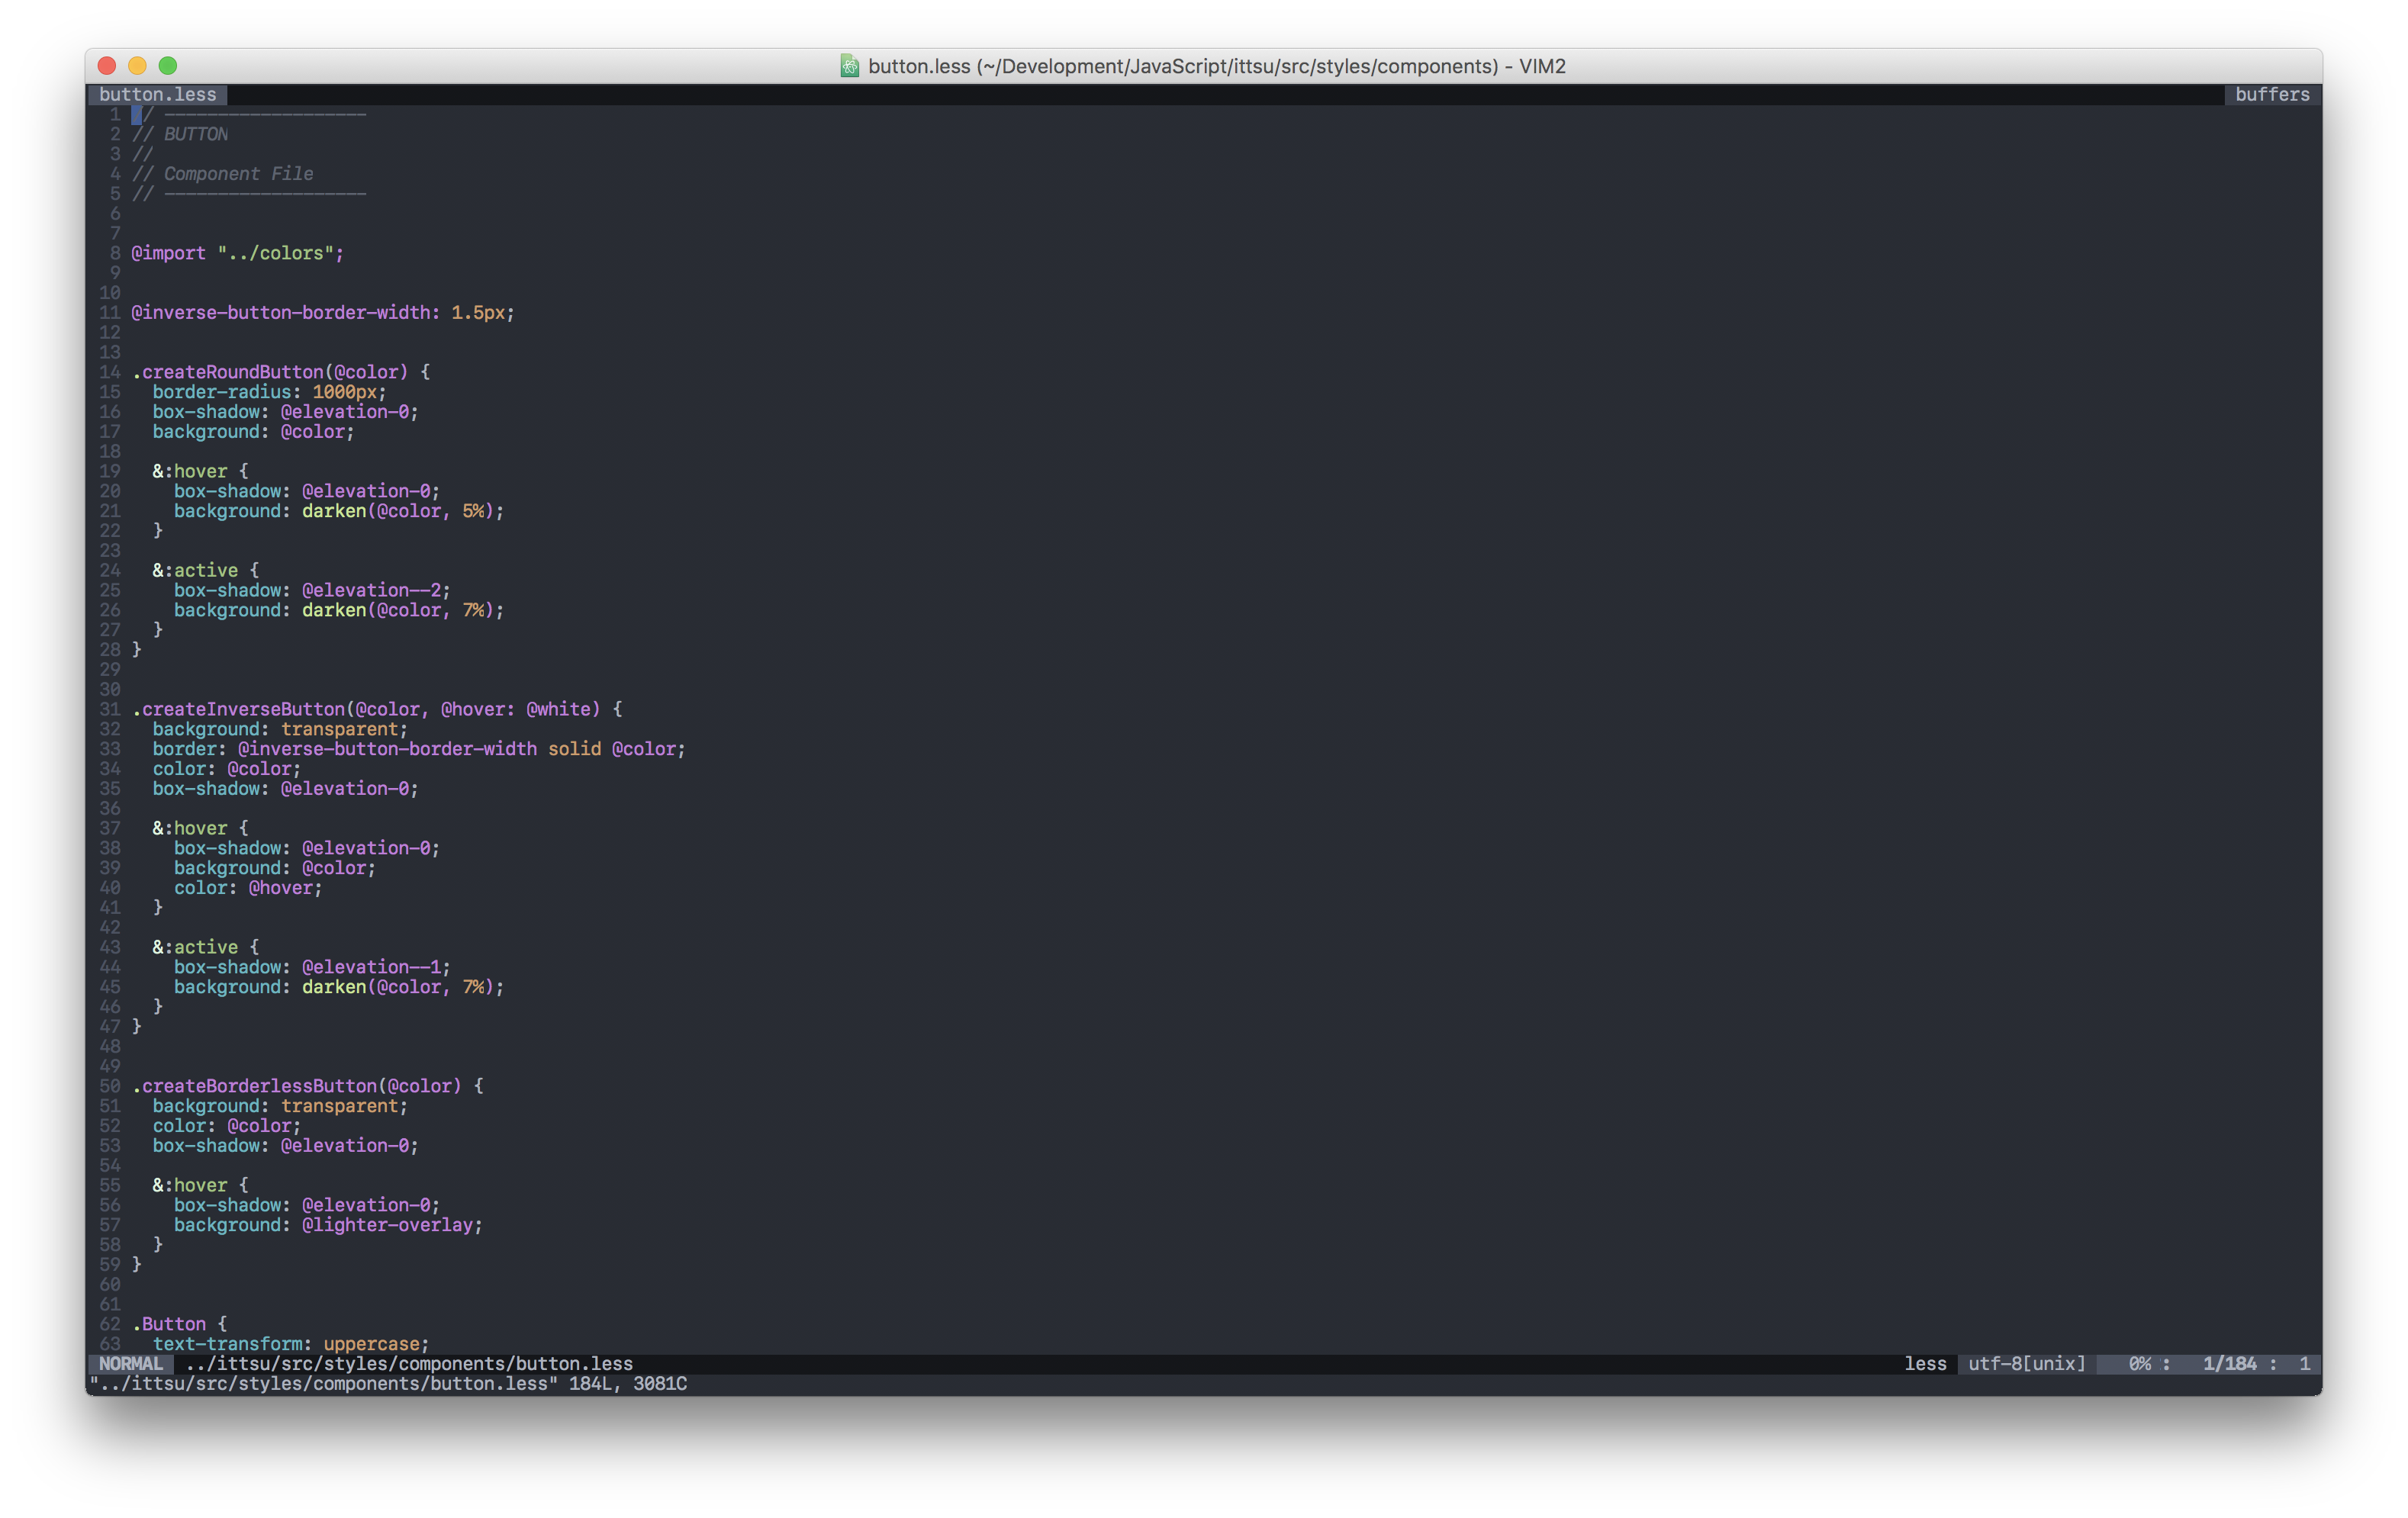Click the .createRoundButton mixin name
Screen dimensions: 2408x1518
coord(228,372)
